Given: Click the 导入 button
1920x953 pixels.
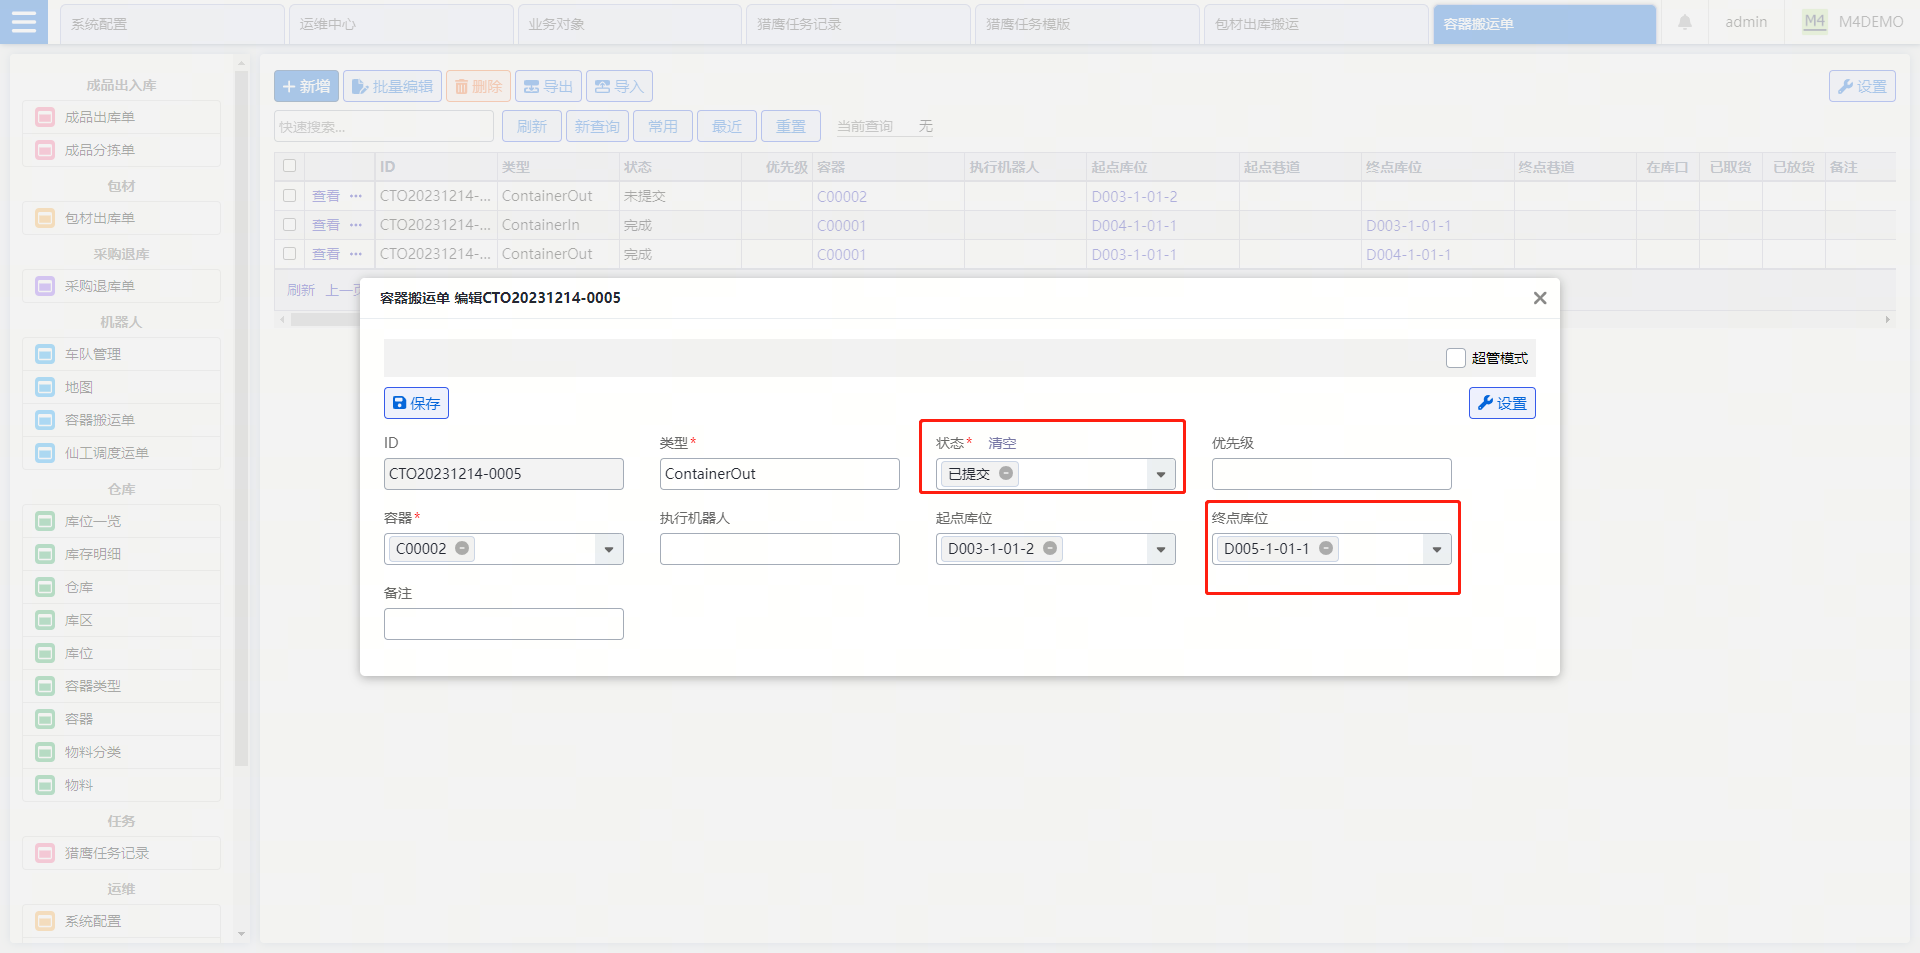Looking at the screenshot, I should (619, 86).
